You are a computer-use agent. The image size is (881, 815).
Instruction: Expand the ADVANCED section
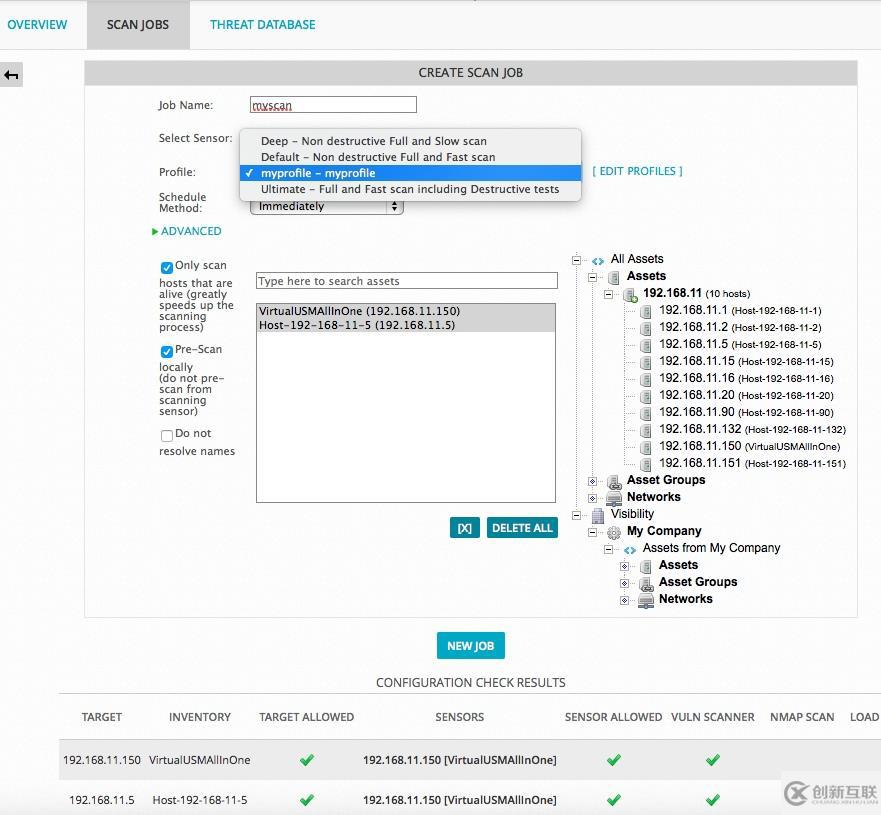pyautogui.click(x=187, y=231)
